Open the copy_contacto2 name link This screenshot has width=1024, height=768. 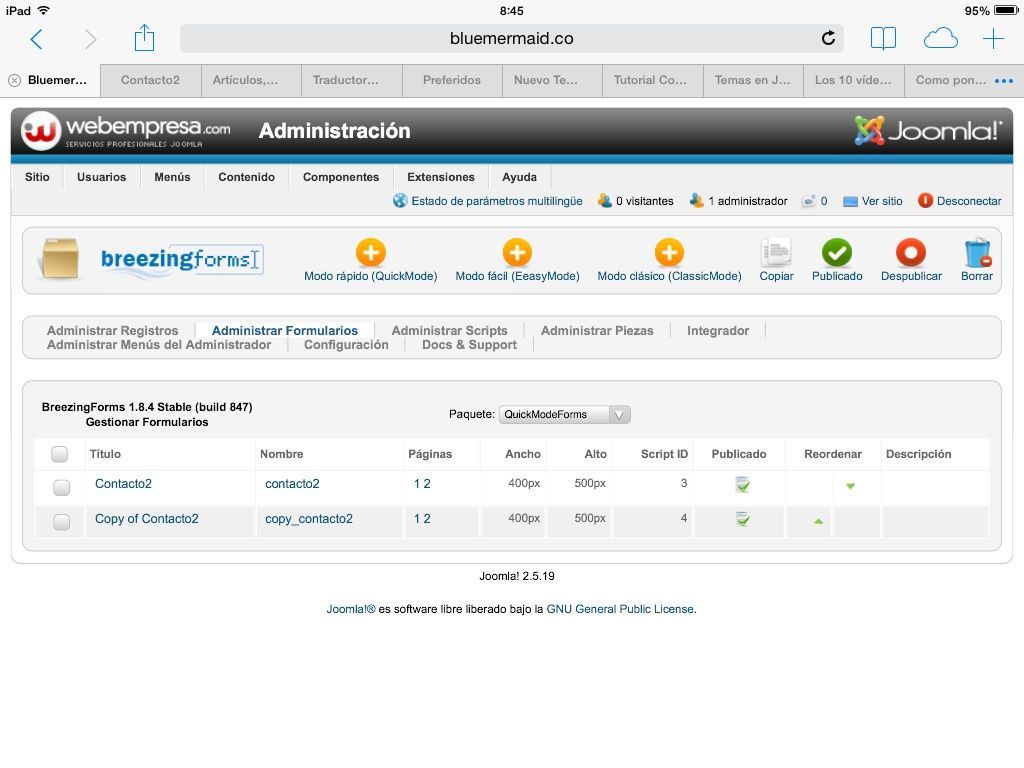(x=309, y=519)
